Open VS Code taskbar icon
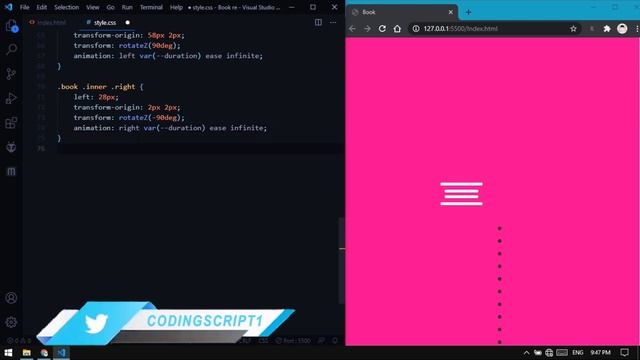 61,353
